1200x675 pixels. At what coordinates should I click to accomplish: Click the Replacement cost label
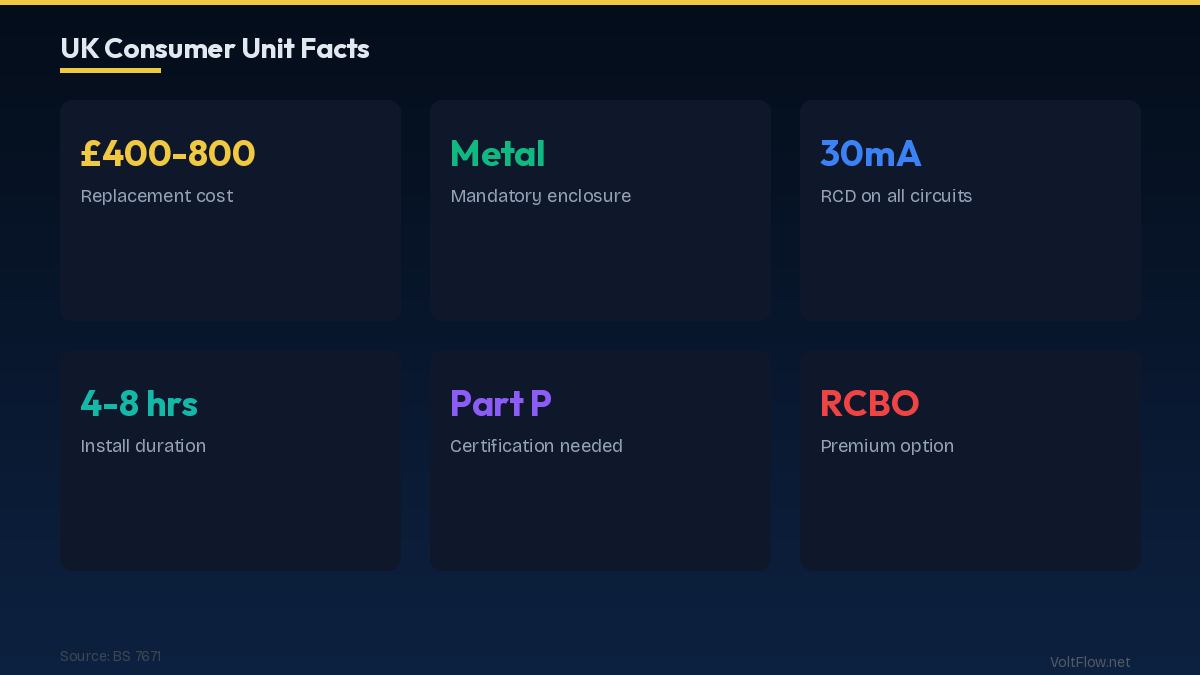pyautogui.click(x=157, y=196)
